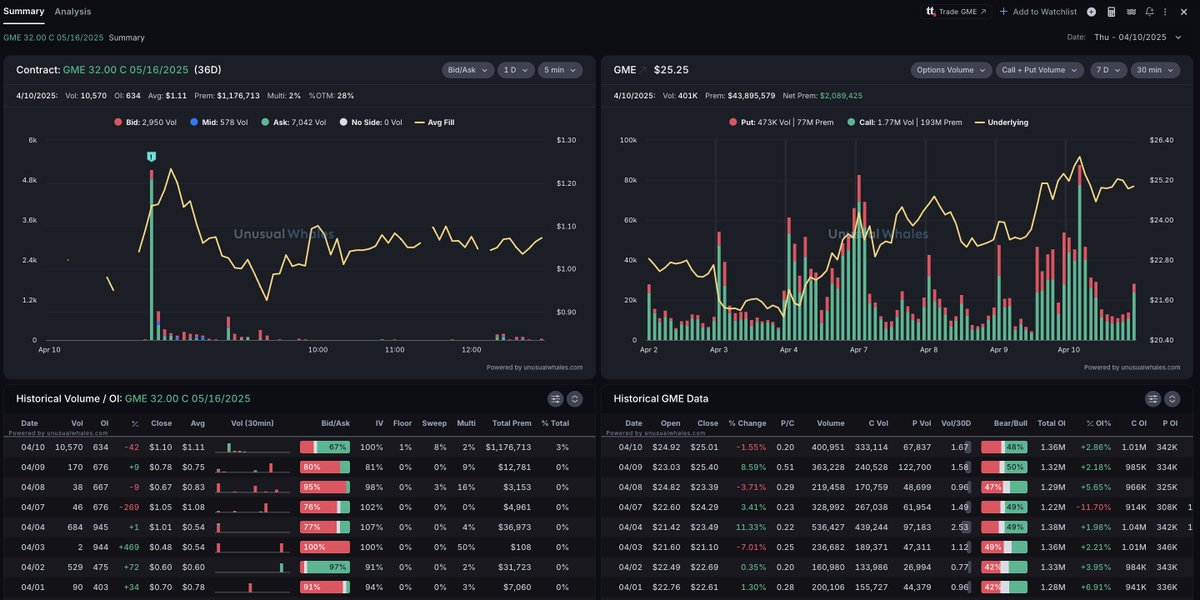Click the contract title link in chart header
1200x600 pixels.
pos(125,70)
